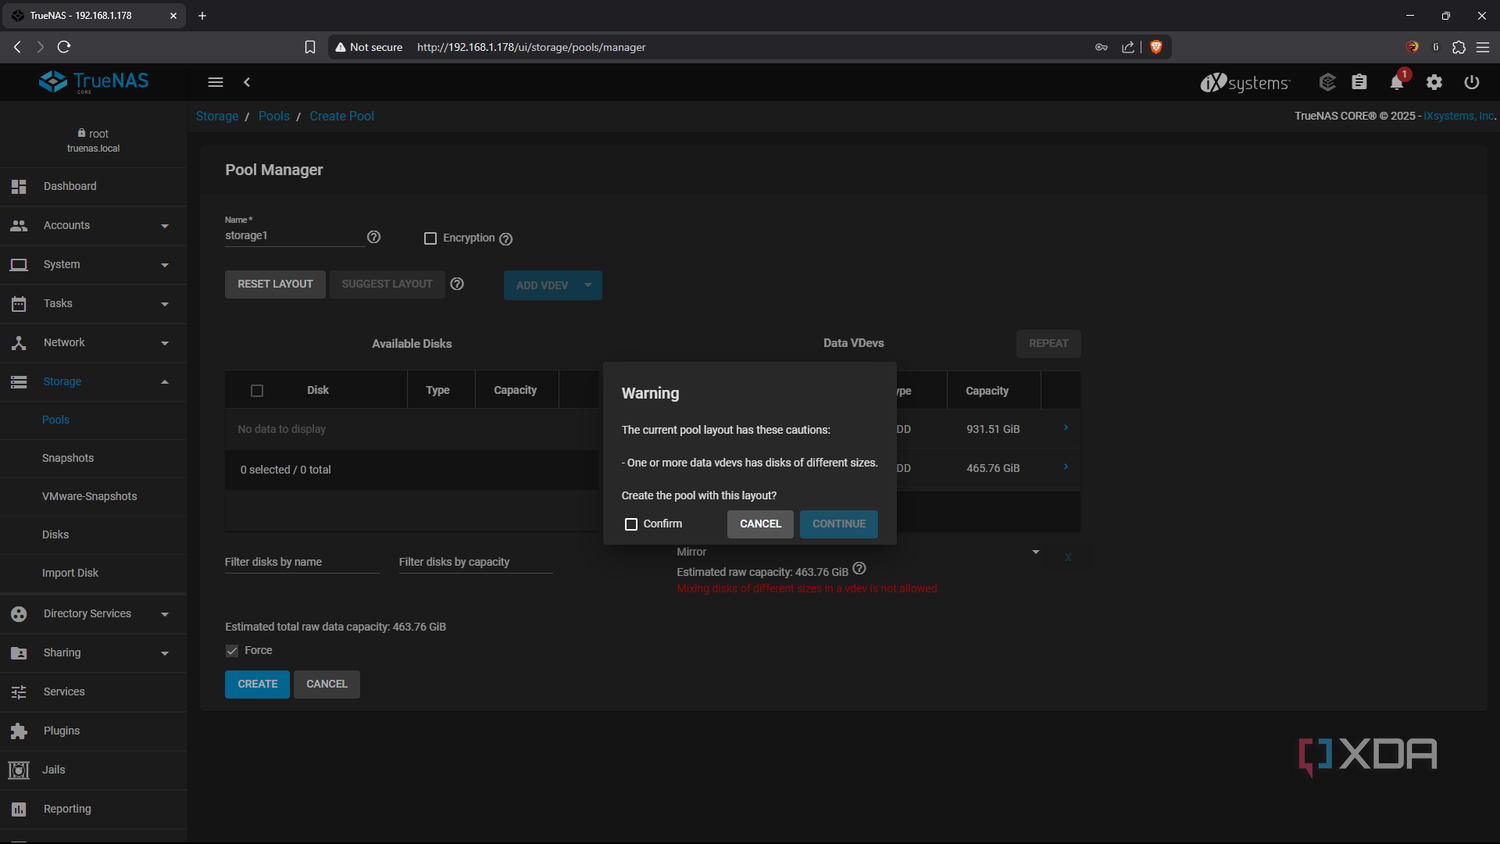Viewport: 1500px width, 844px height.
Task: Click the Create Pool breadcrumb link
Action: 342,116
